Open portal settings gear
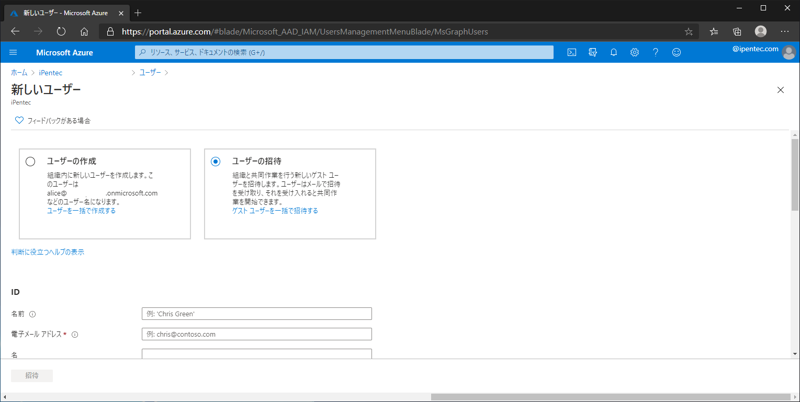The width and height of the screenshot is (800, 402). pos(635,52)
